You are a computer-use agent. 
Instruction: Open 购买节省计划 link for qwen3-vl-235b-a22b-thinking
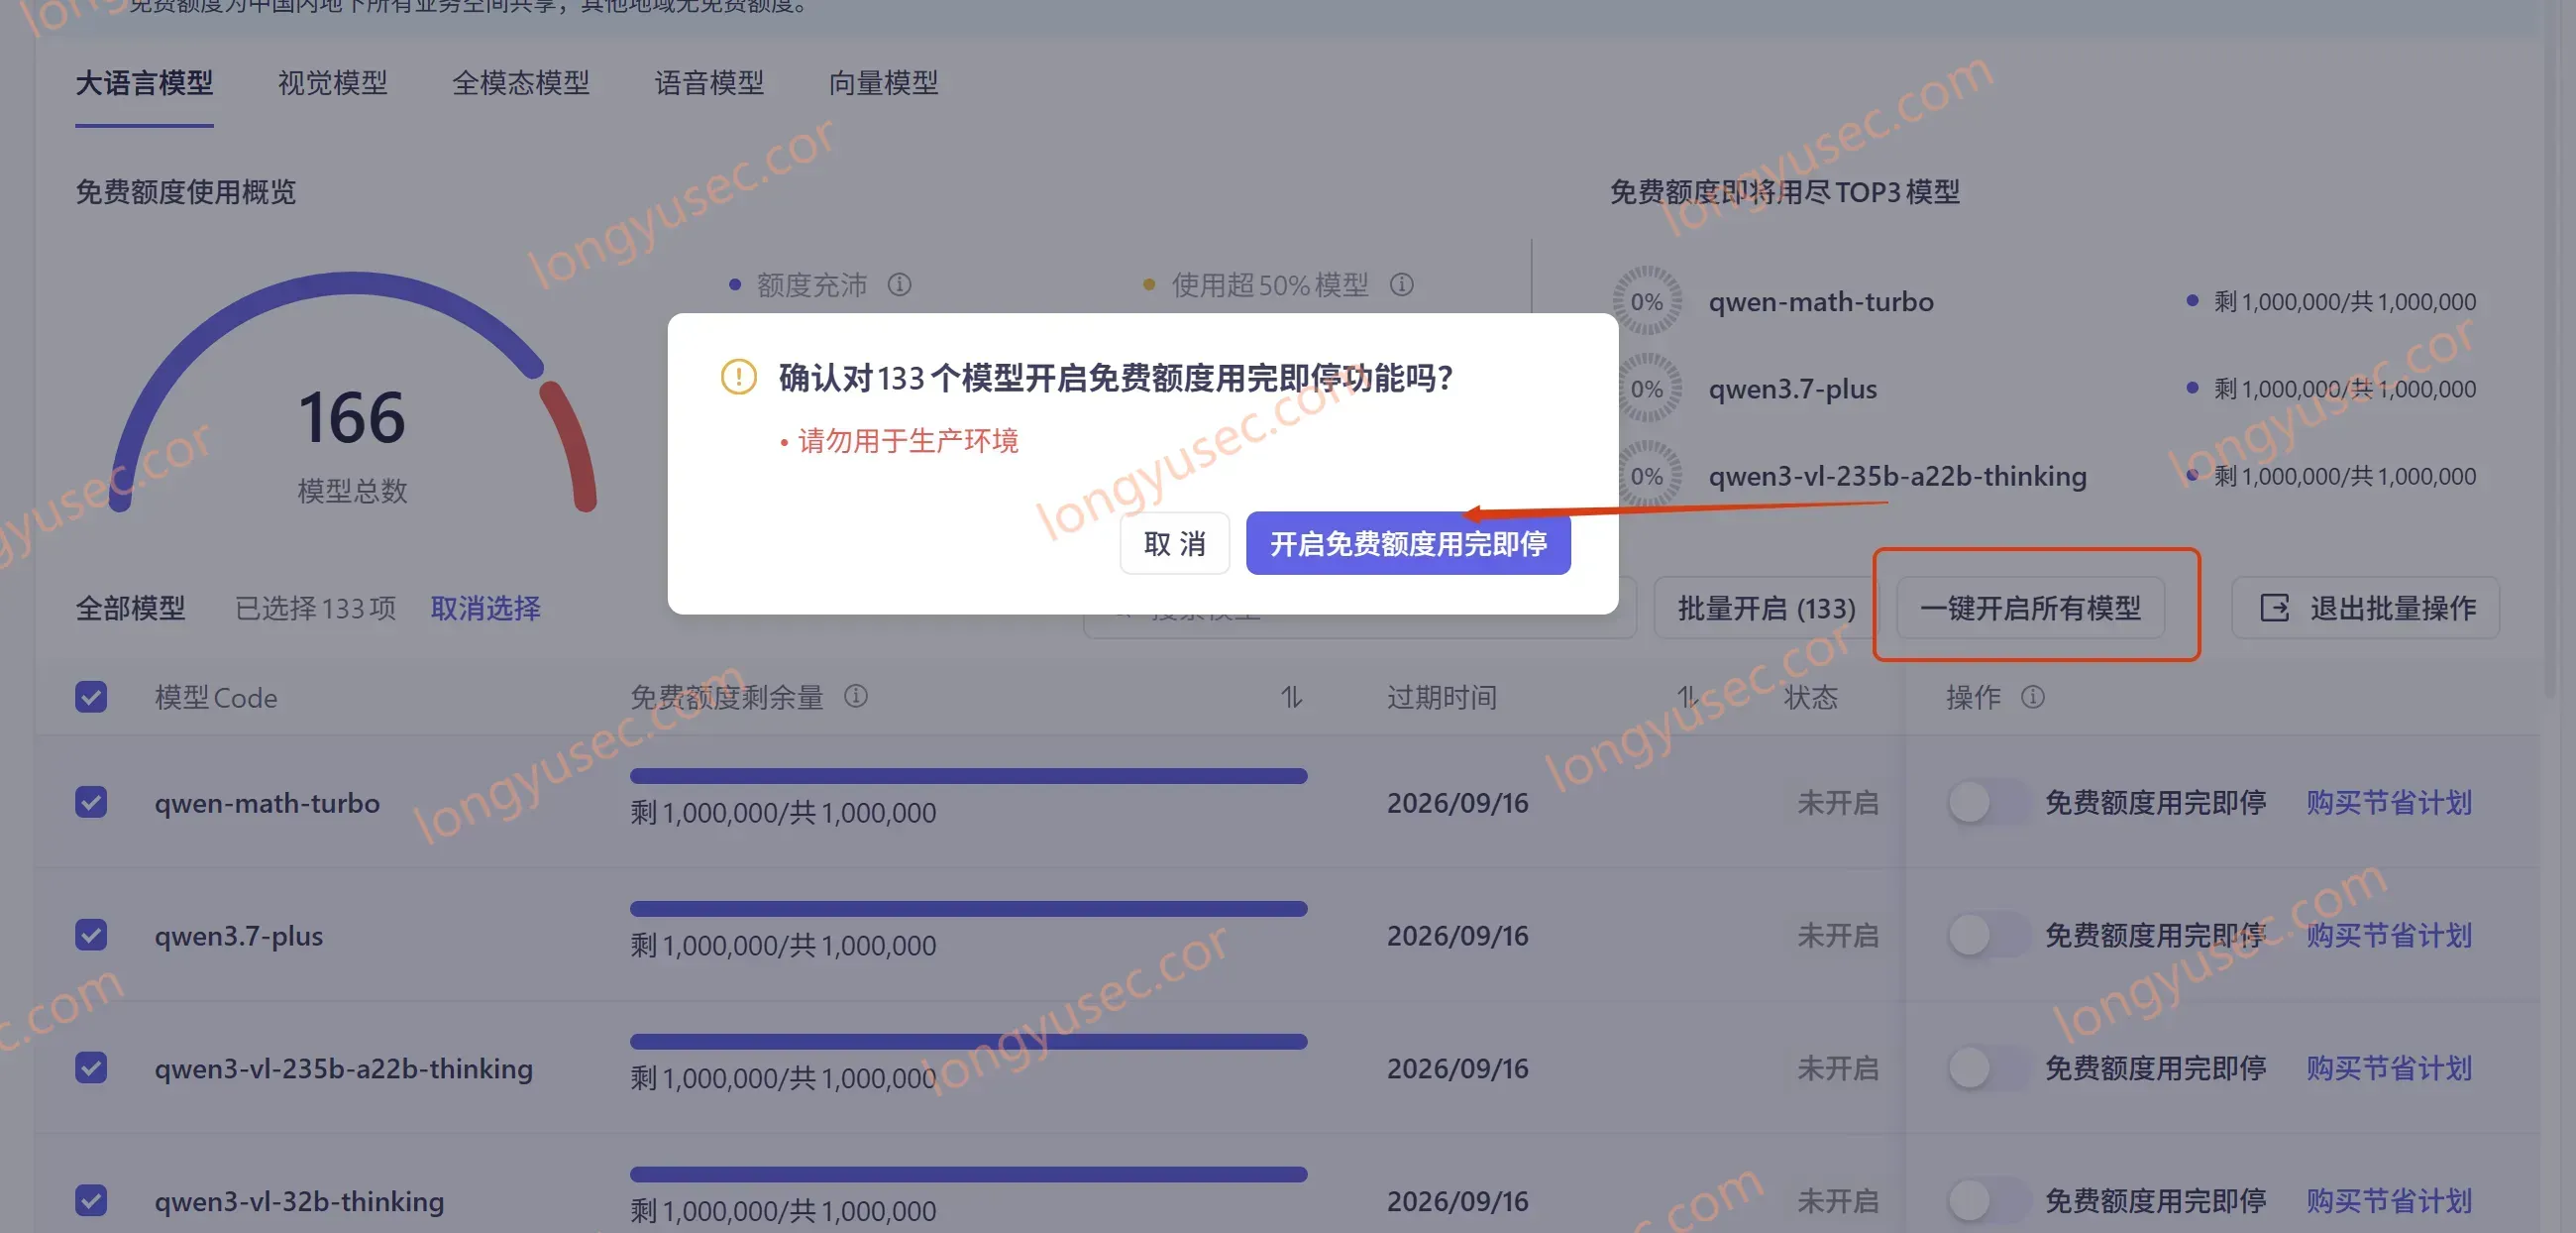pos(2389,1068)
